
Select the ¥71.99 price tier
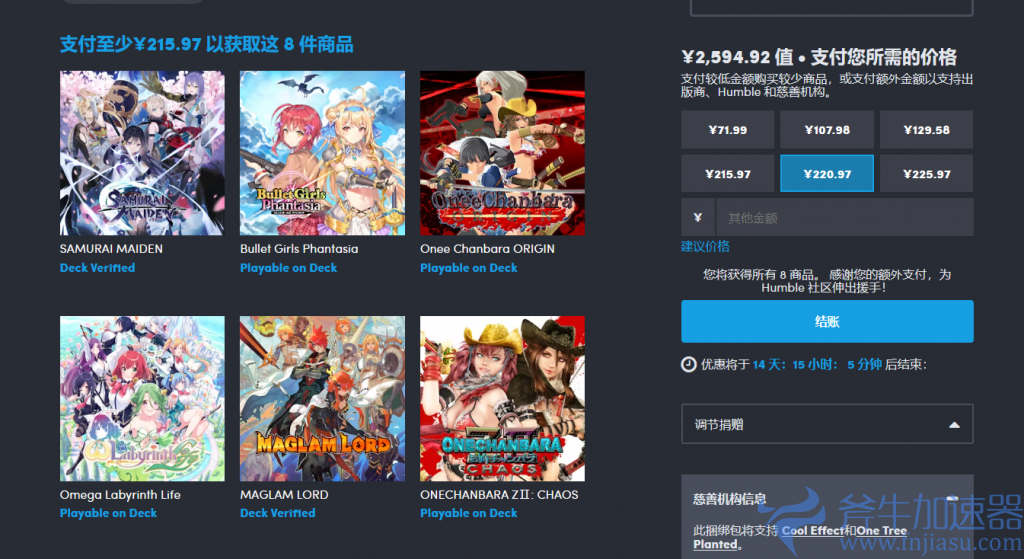728,129
